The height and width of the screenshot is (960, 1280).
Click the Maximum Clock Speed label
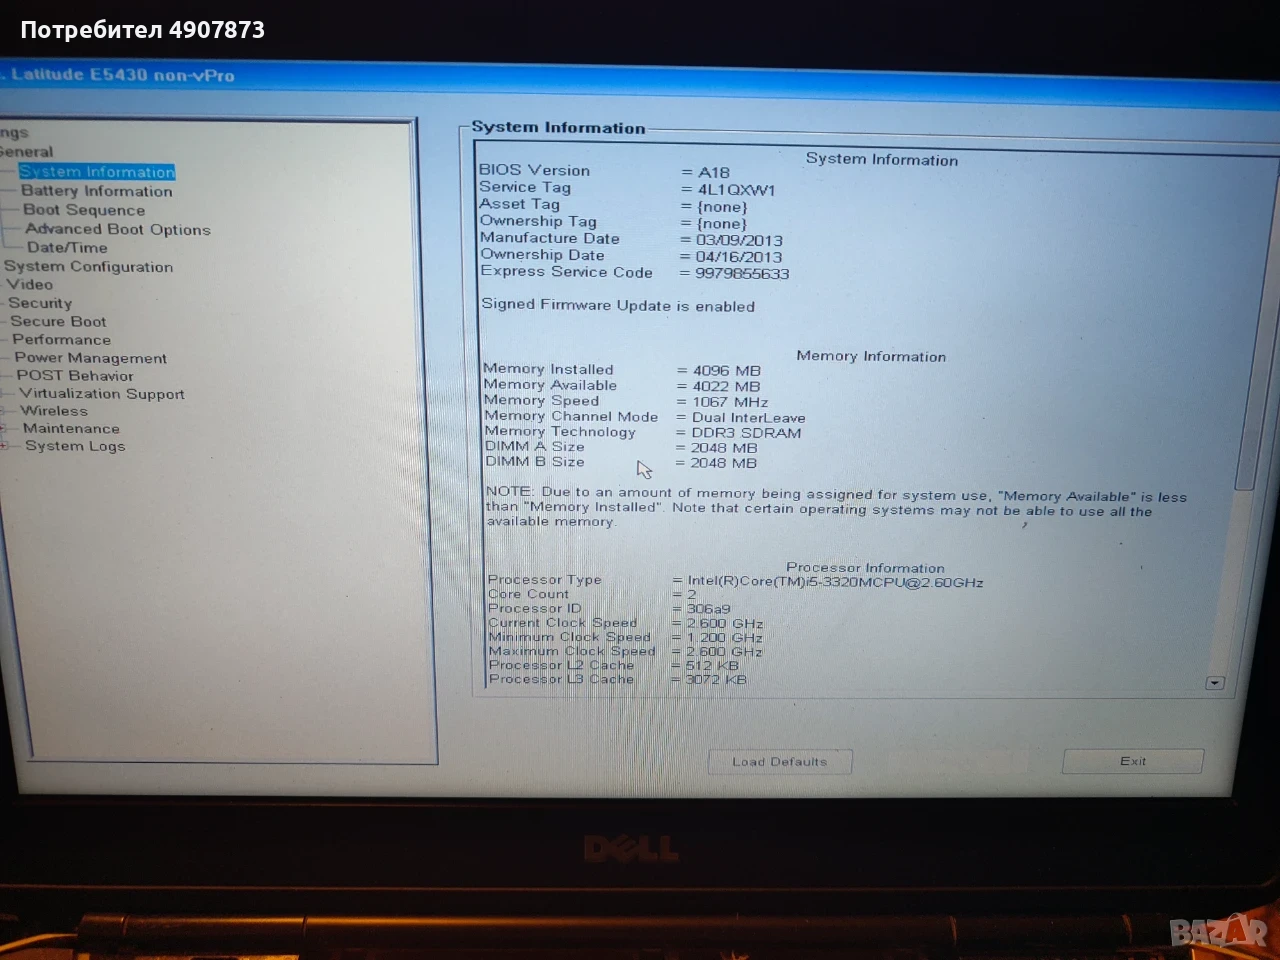[572, 651]
